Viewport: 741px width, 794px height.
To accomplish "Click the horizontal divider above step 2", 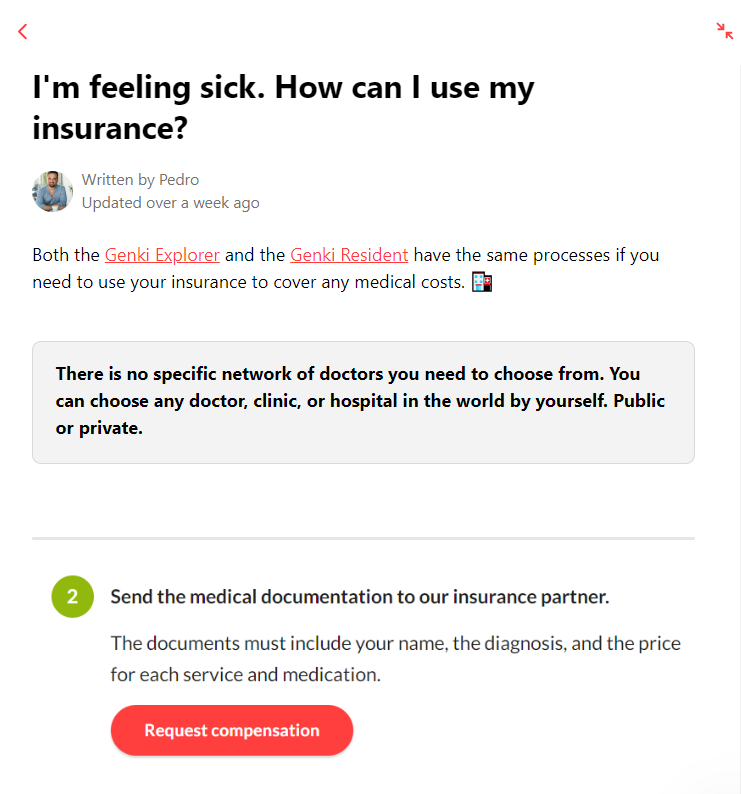I will pos(363,538).
